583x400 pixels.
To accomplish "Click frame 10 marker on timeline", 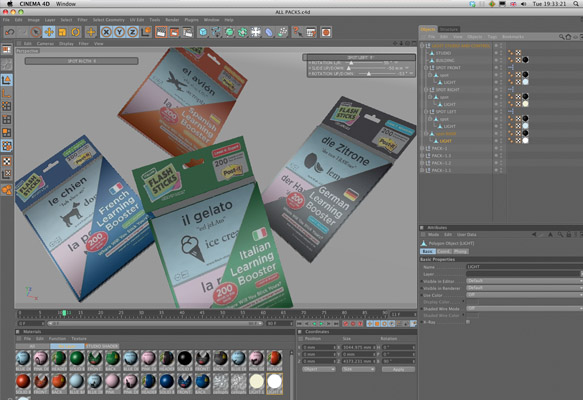I will 60,313.
